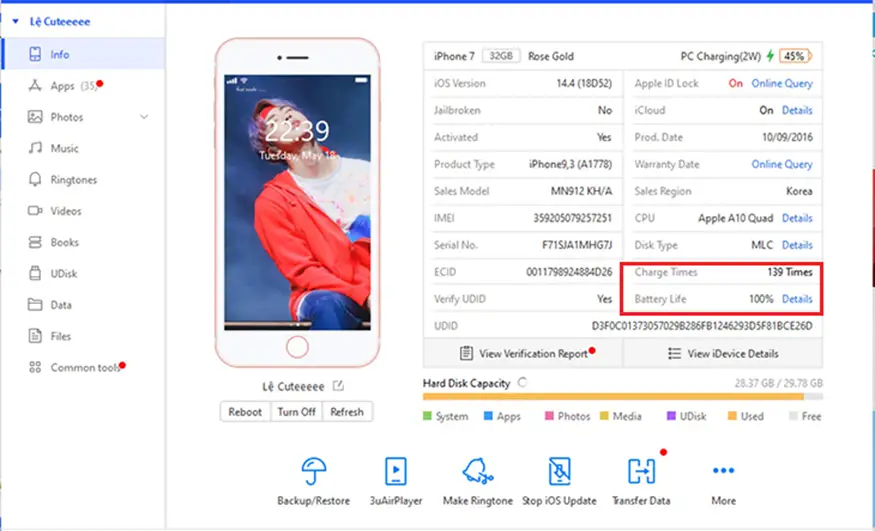The height and width of the screenshot is (531, 875).
Task: Collapse the Lệ Cuteeeee device tree
Action: (x=16, y=20)
